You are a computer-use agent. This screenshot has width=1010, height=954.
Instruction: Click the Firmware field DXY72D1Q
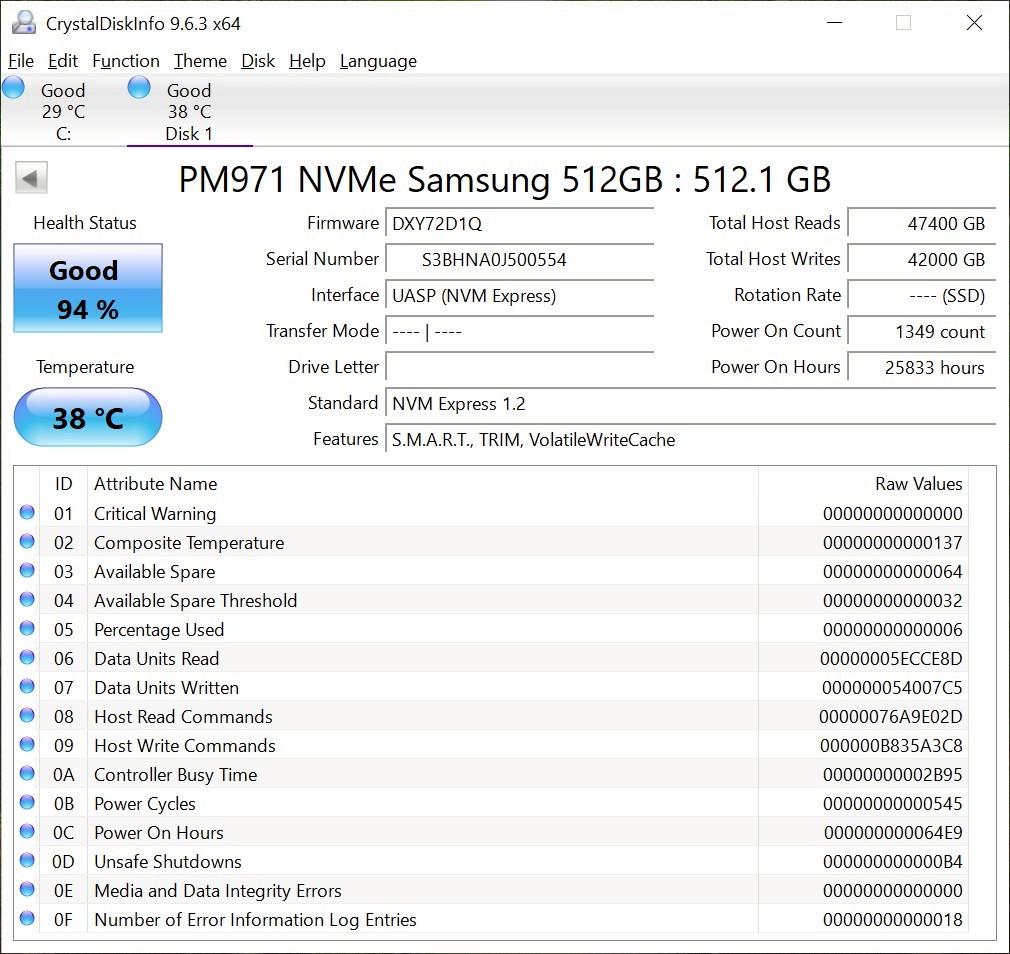[x=519, y=224]
